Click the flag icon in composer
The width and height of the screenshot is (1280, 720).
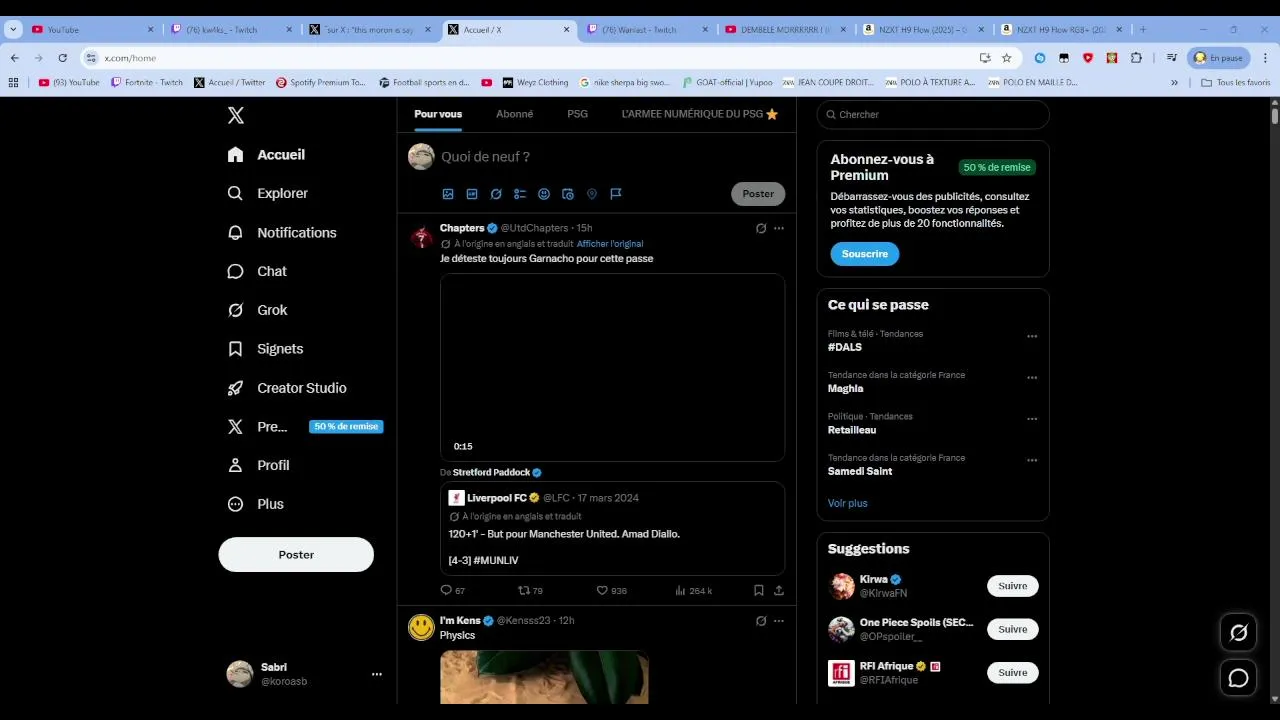(616, 194)
